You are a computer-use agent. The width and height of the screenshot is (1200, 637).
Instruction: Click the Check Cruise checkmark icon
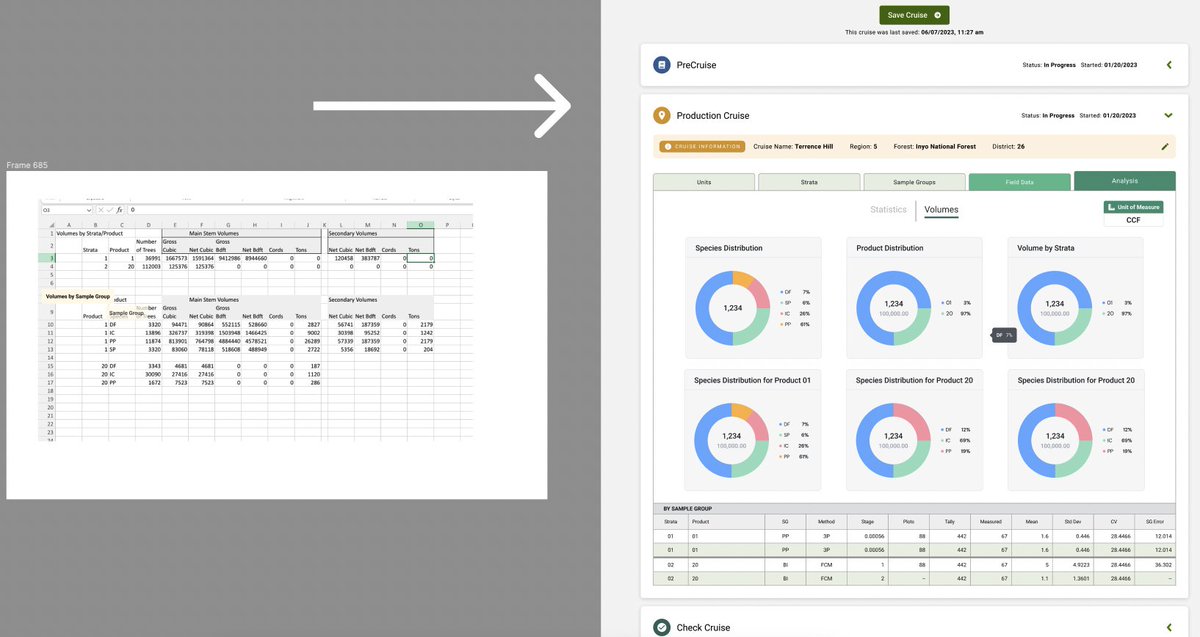click(x=661, y=627)
